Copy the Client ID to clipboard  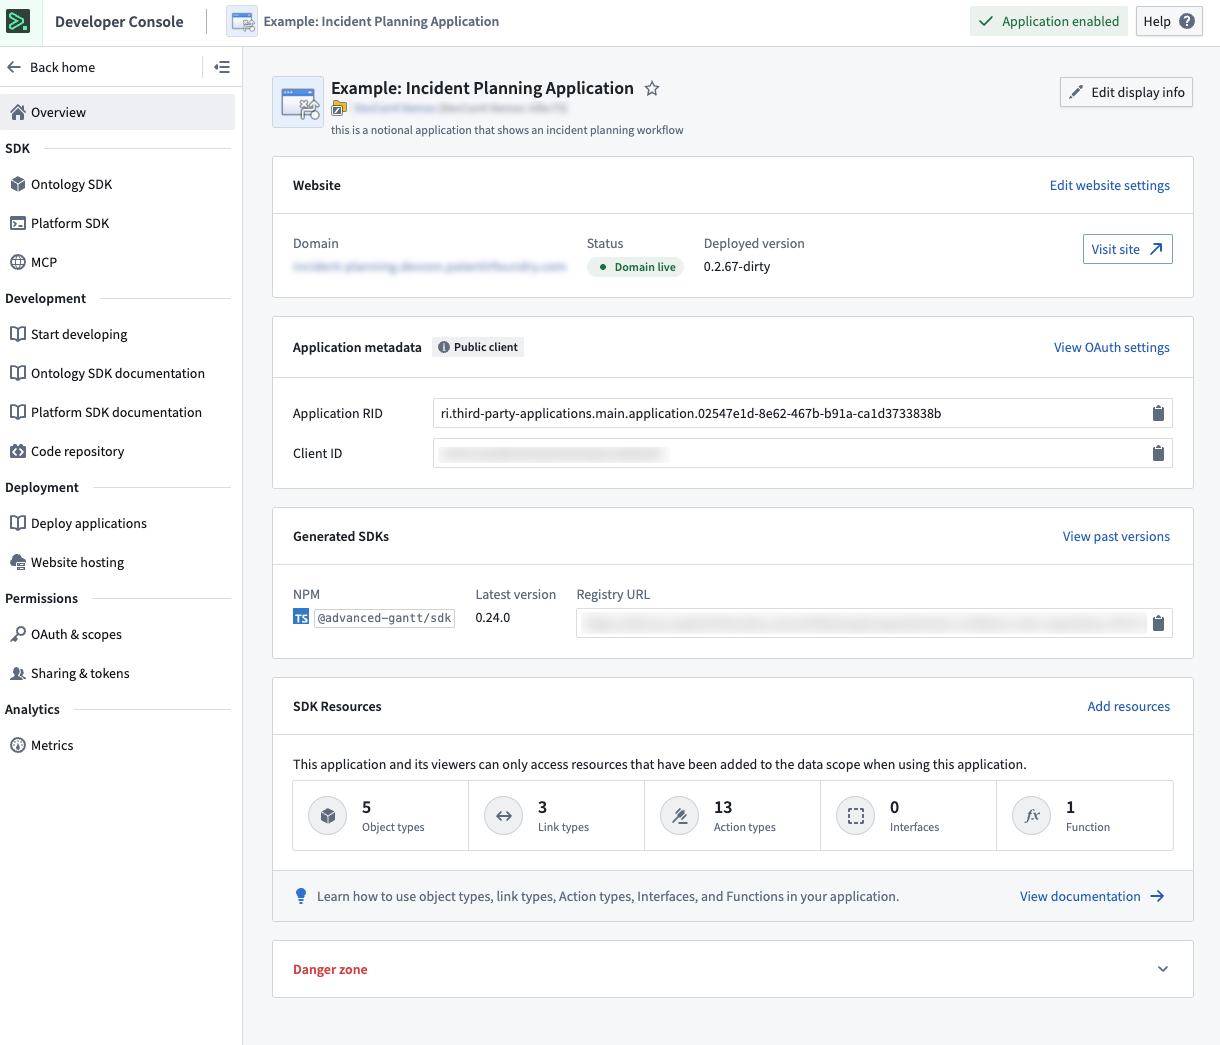tap(1158, 453)
